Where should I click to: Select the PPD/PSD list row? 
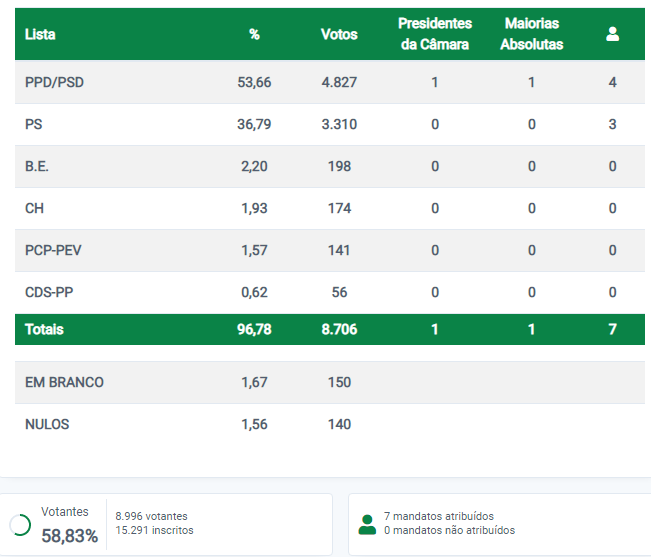(330, 82)
